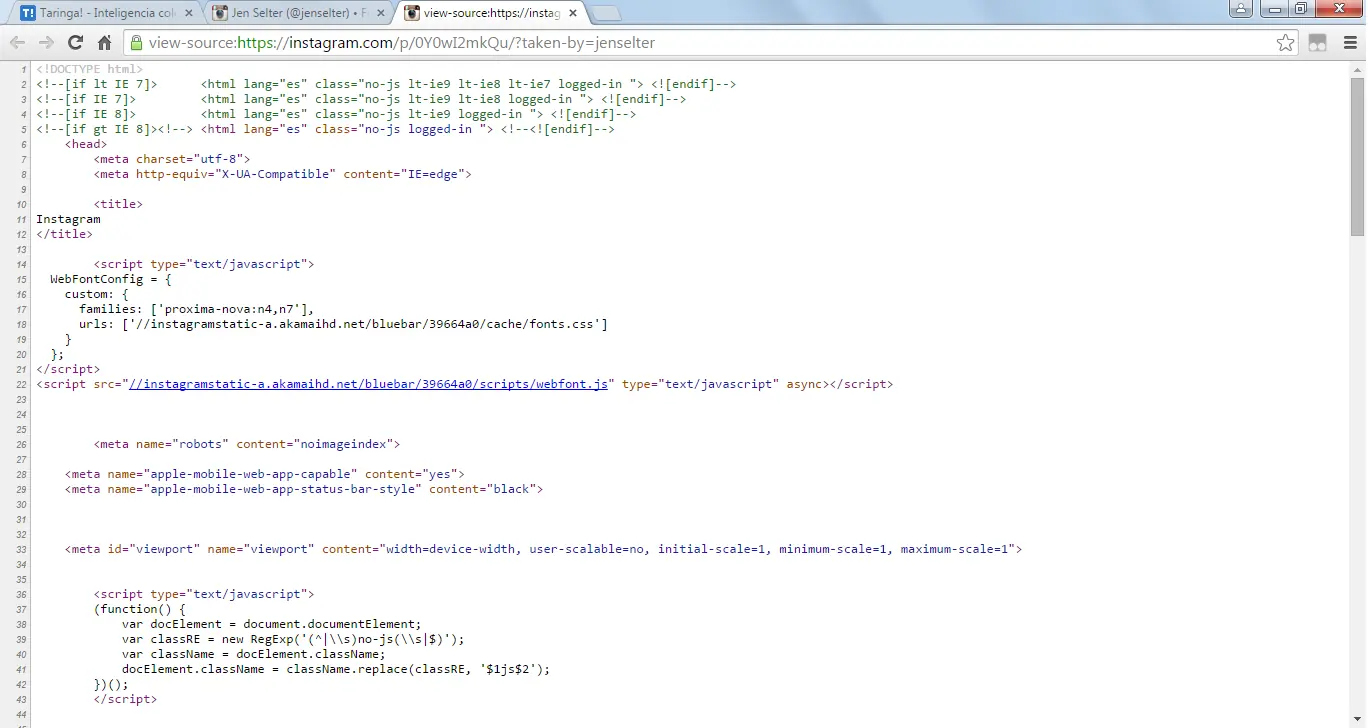The image size is (1368, 728).
Task: Switch to the Taringa! Inteligencia tab
Action: pos(105,14)
